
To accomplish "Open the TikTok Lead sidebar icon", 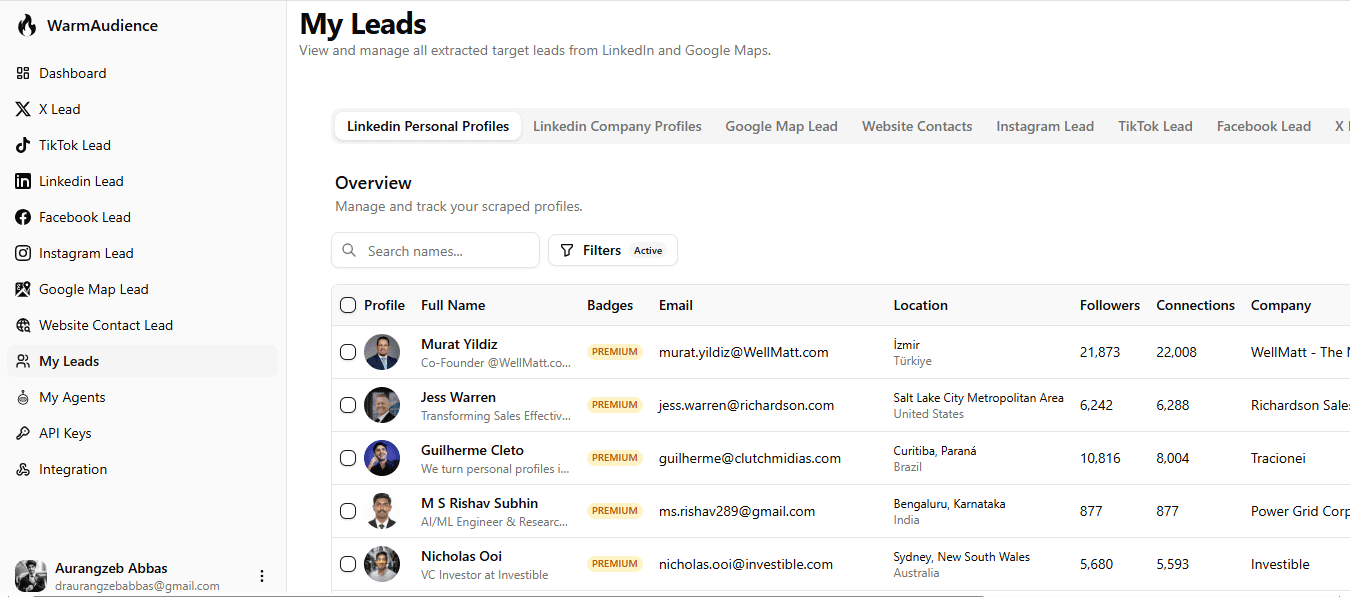I will (x=23, y=145).
